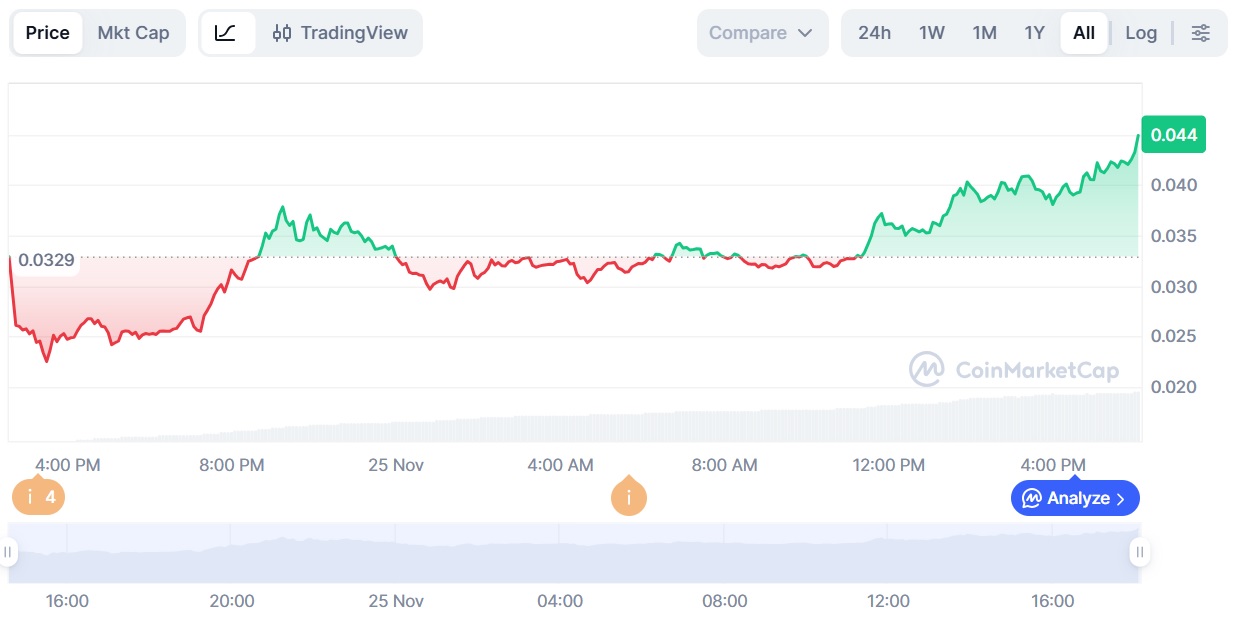Click the 0.044 current price label
This screenshot has width=1236, height=639.
pyautogui.click(x=1173, y=135)
